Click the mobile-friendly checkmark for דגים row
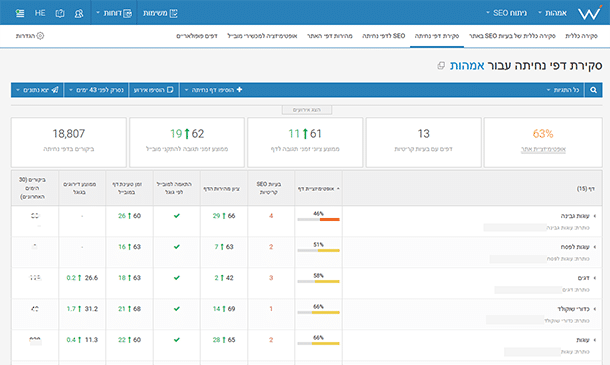 tap(177, 278)
